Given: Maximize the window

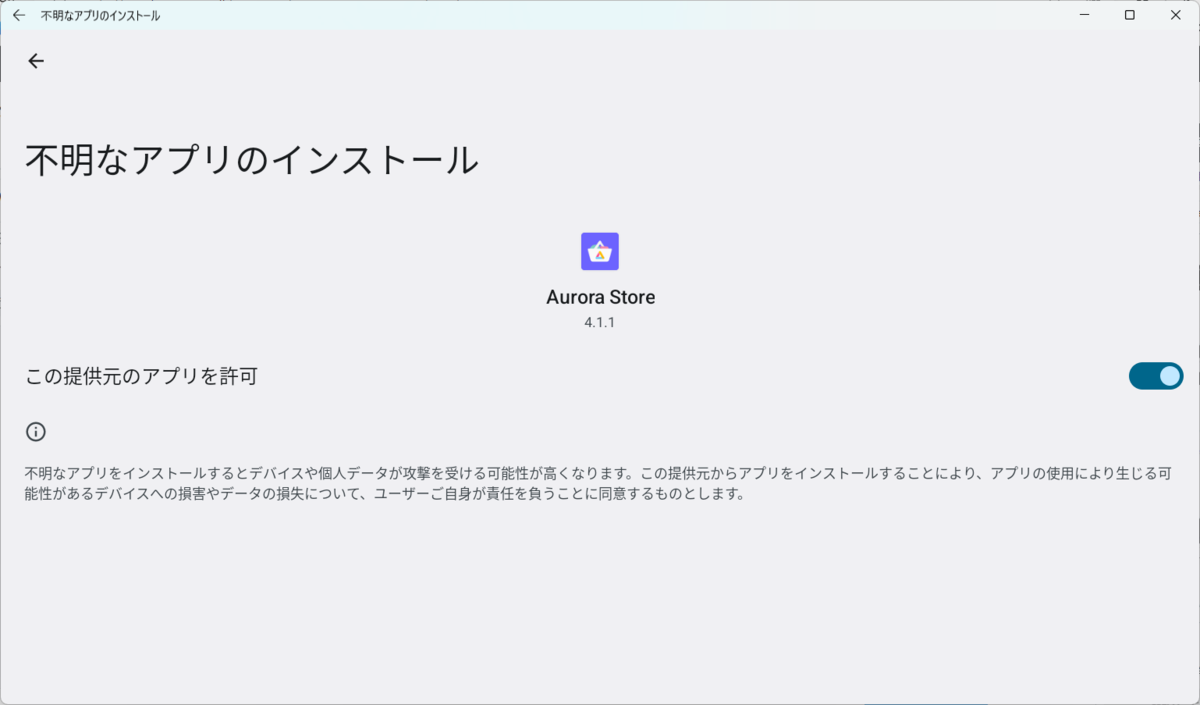Looking at the screenshot, I should 1130,15.
